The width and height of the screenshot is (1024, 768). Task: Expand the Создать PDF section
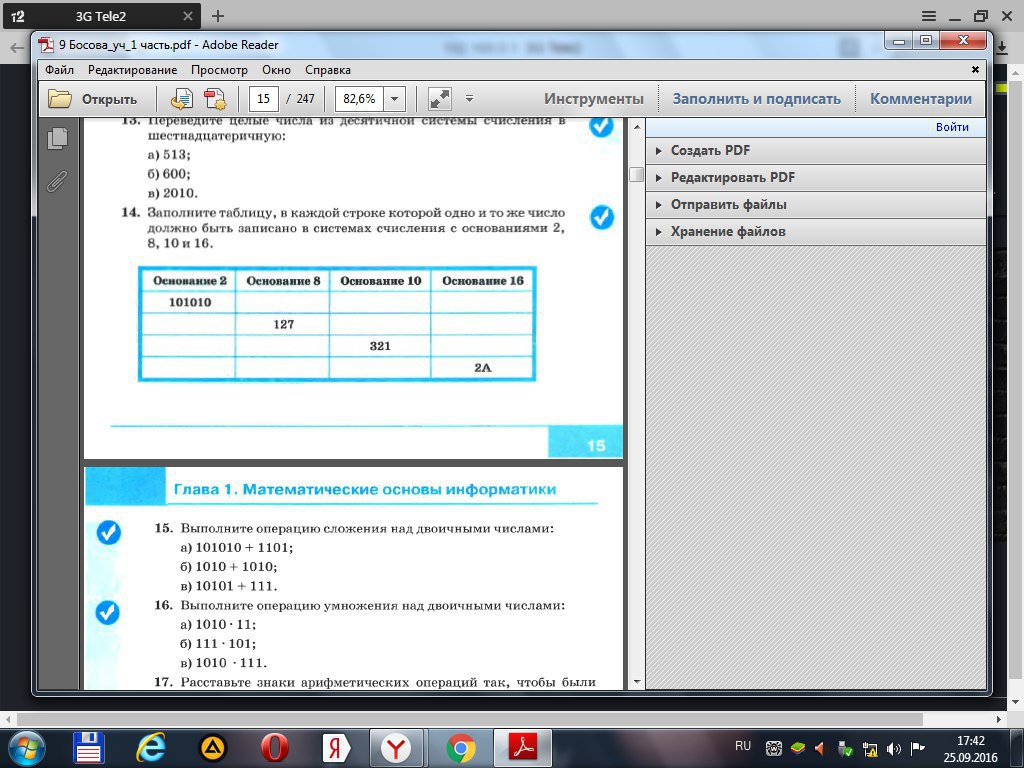816,150
